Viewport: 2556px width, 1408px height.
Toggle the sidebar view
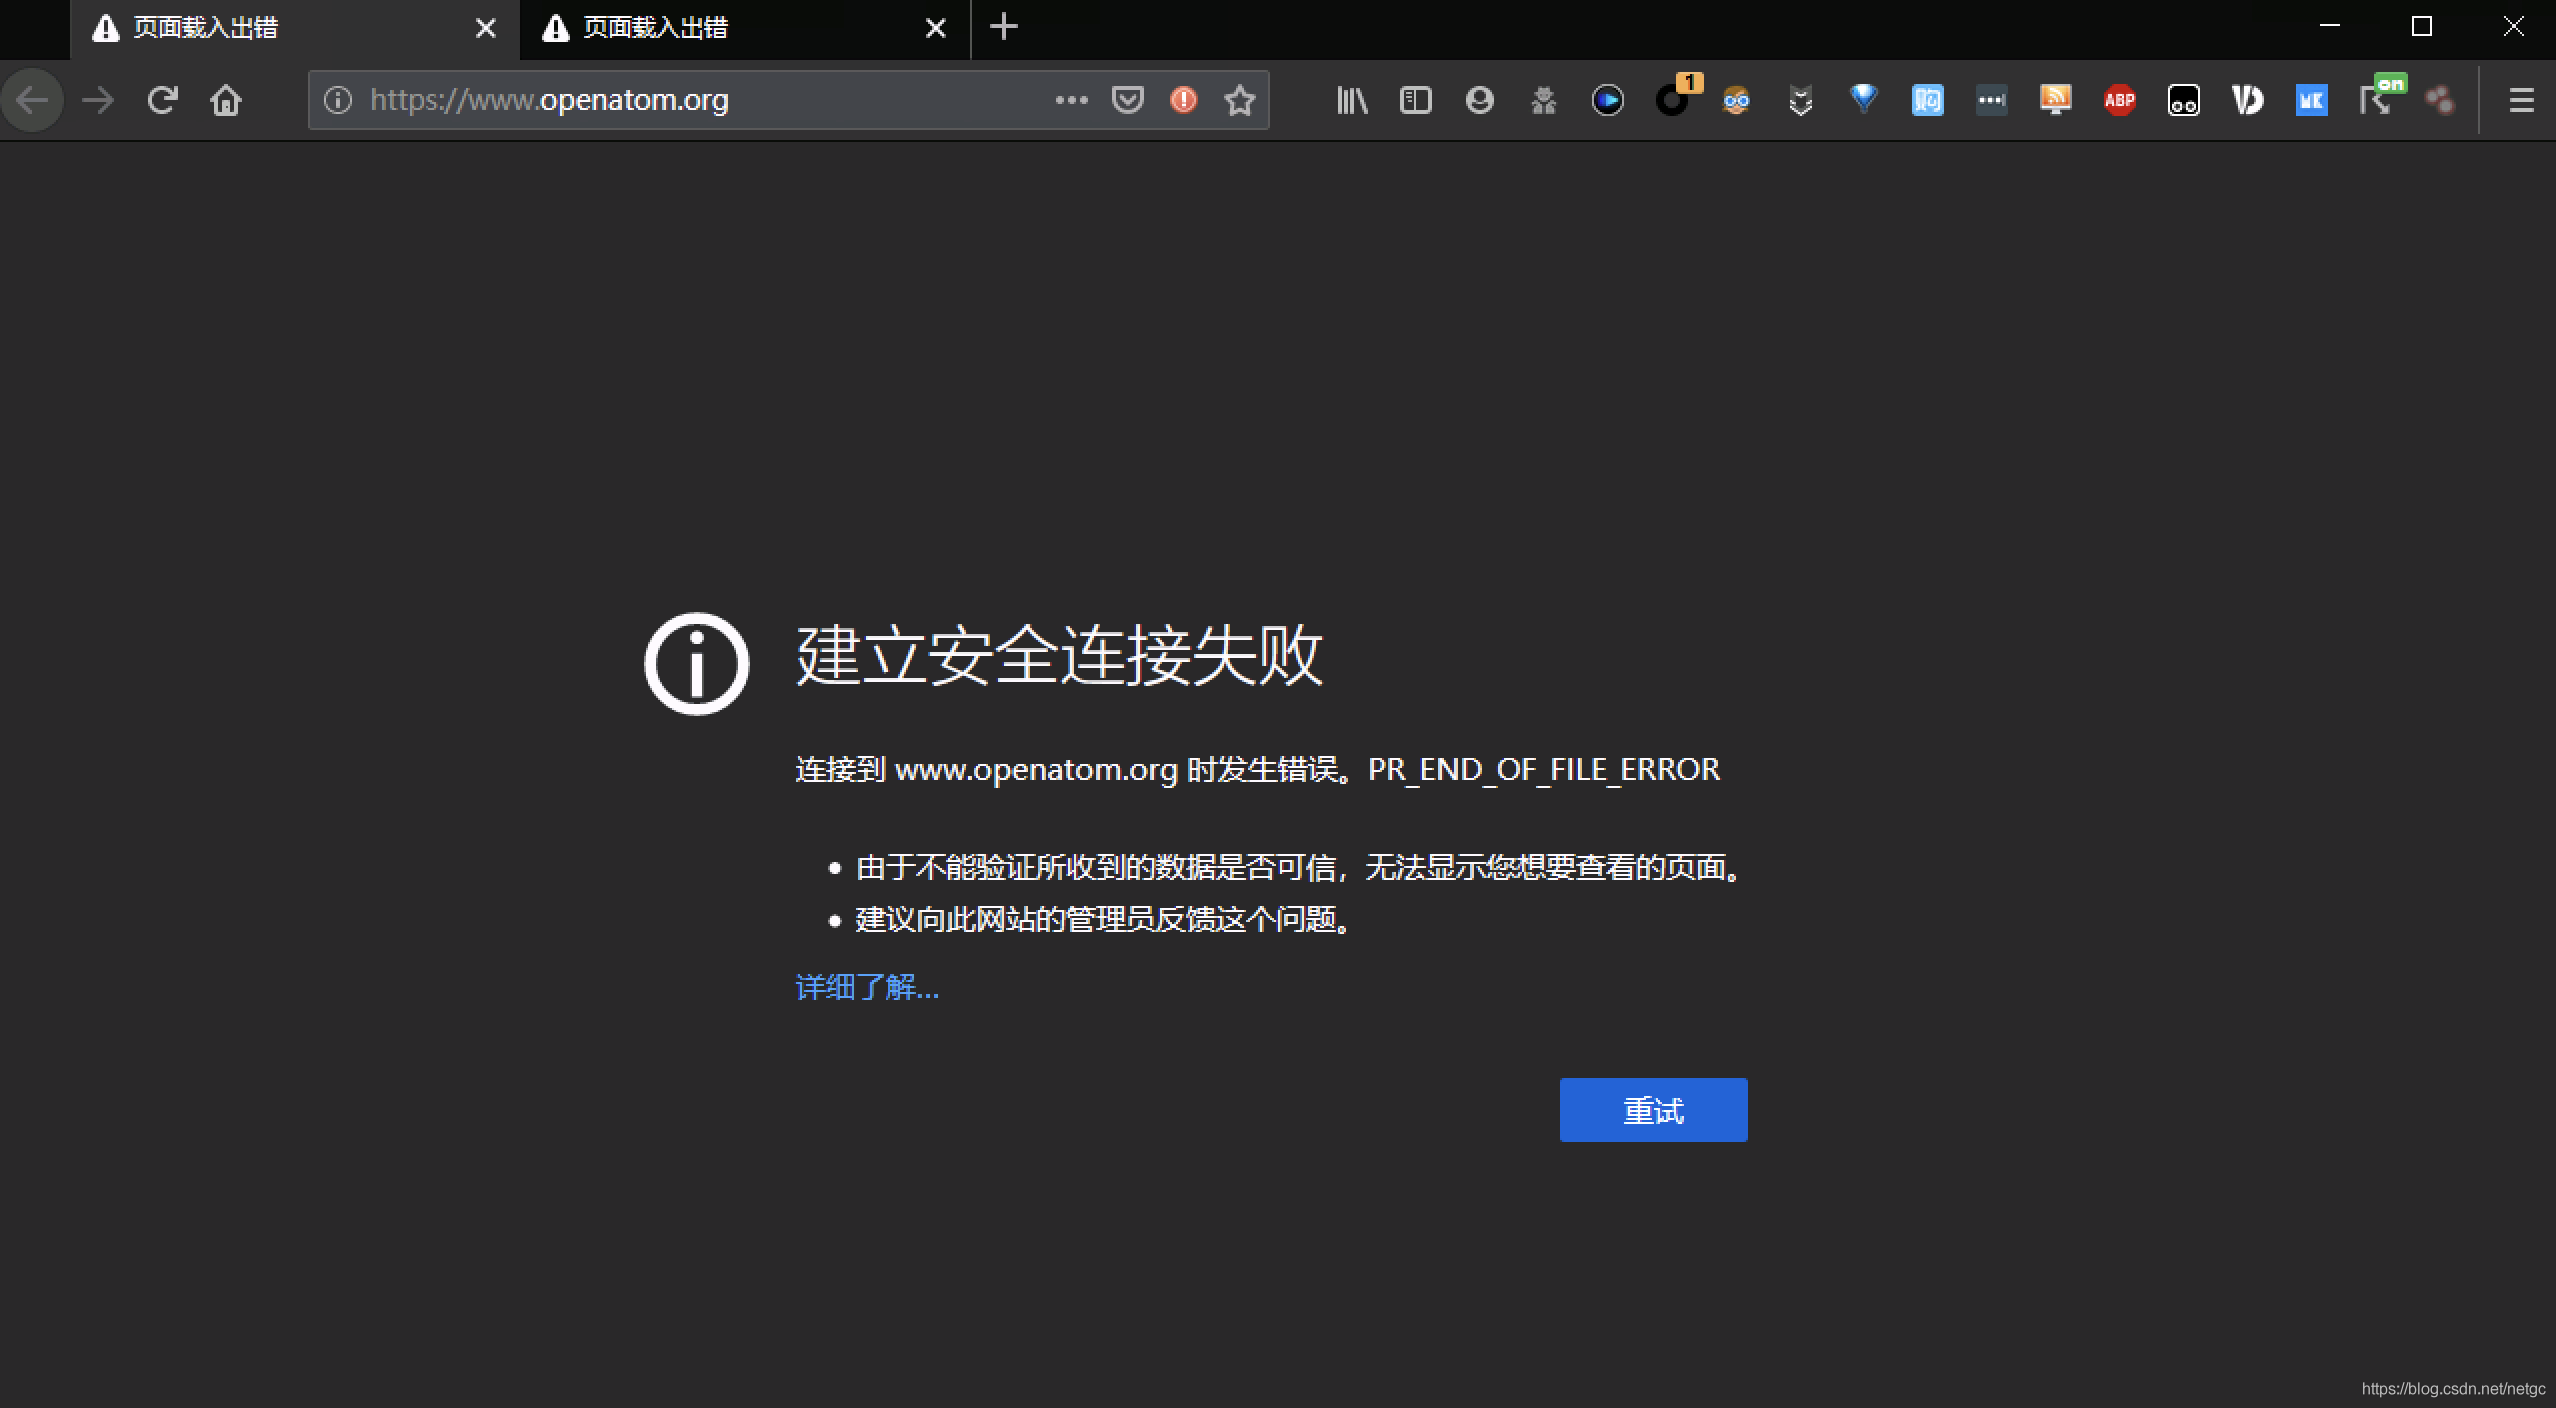1416,100
